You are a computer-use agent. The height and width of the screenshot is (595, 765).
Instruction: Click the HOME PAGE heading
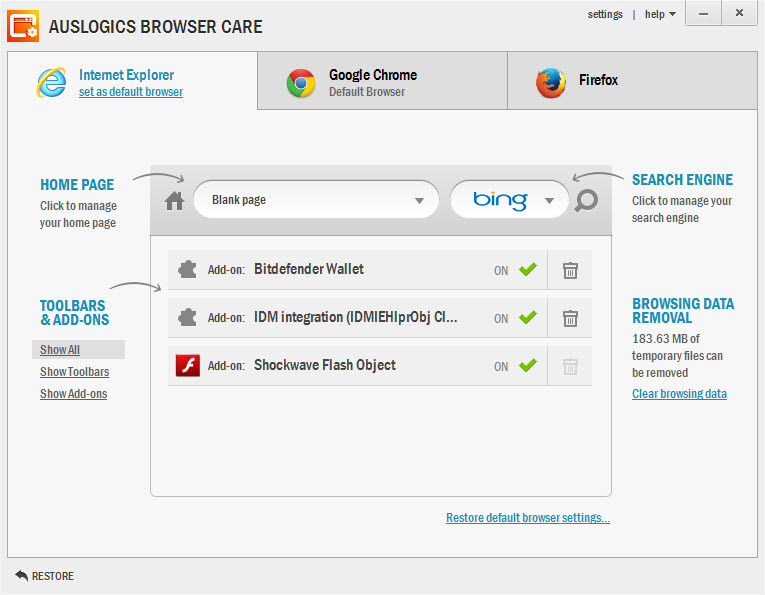pos(77,184)
